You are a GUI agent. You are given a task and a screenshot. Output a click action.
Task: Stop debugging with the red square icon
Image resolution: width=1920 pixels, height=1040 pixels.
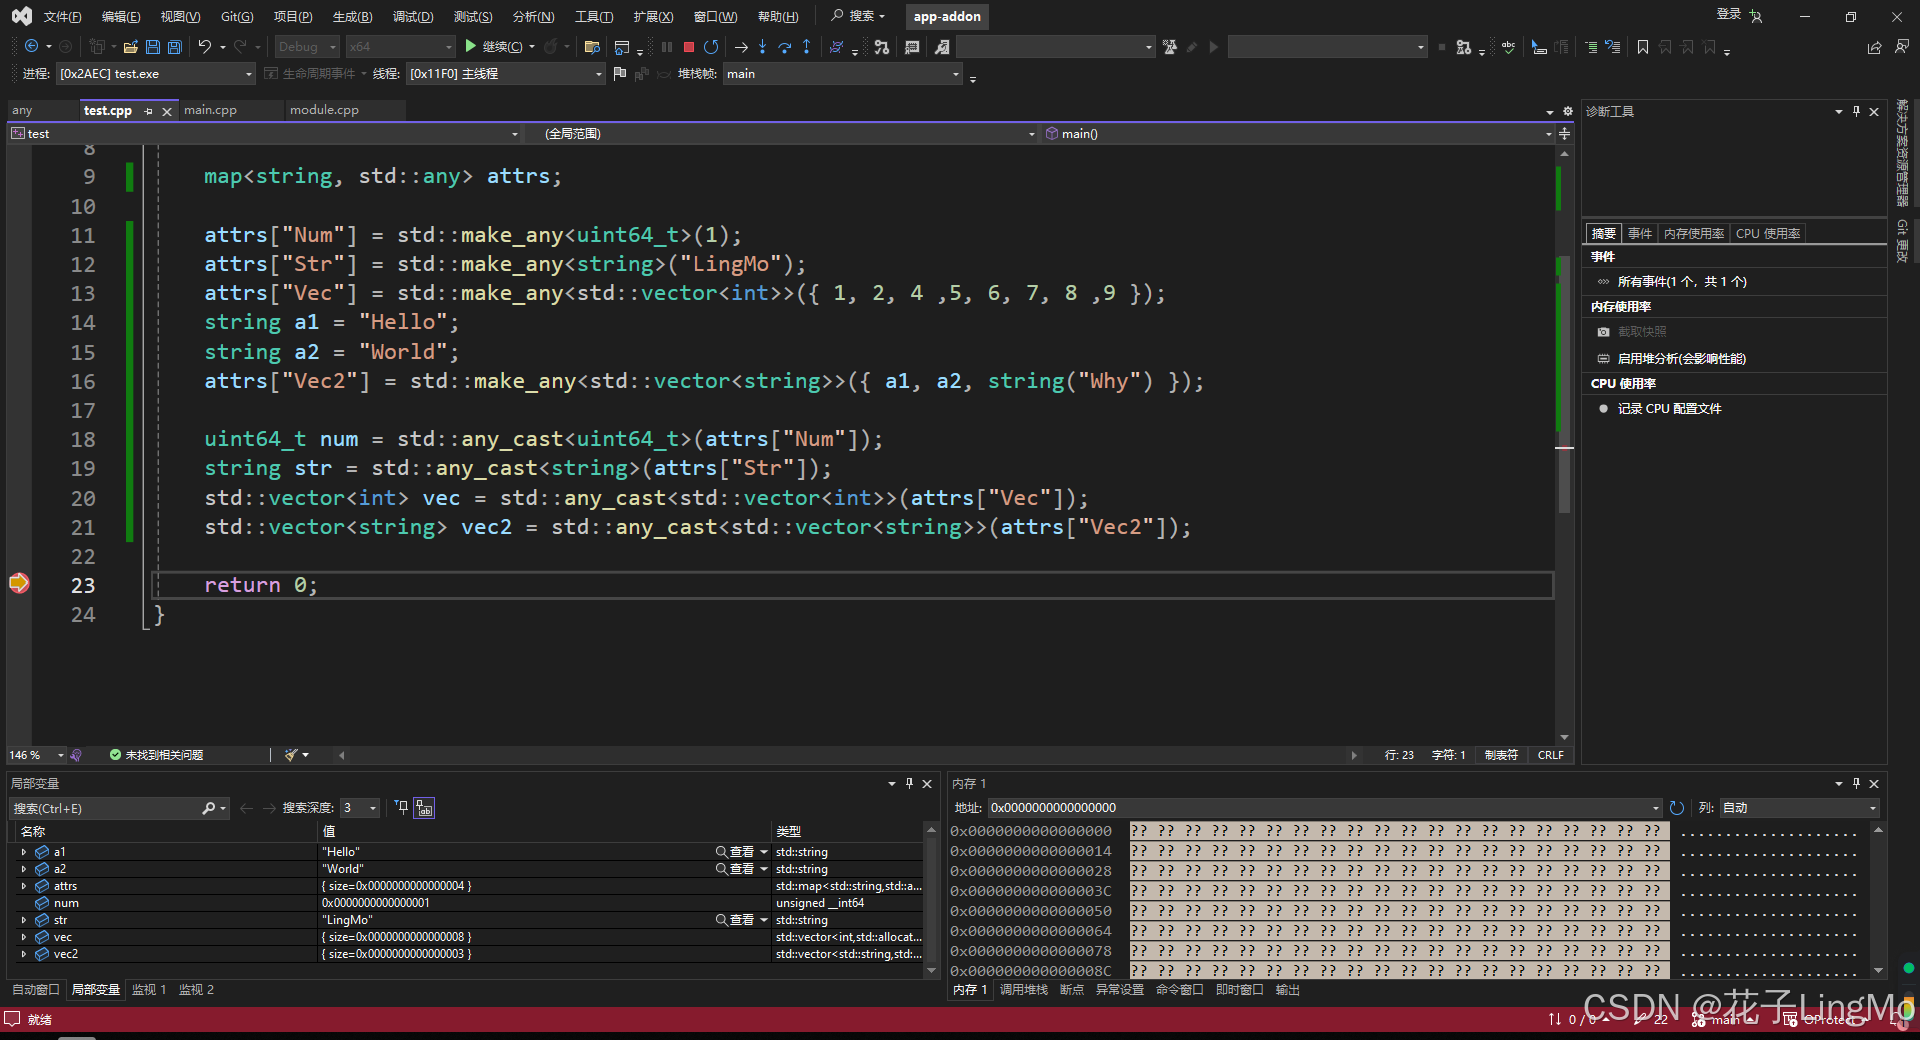tap(689, 47)
